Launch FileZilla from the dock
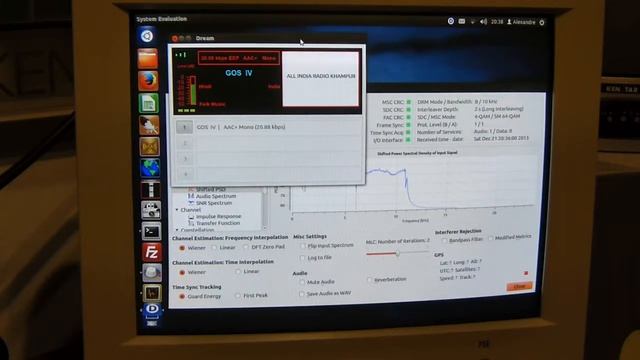640x360 pixels. pos(151,252)
